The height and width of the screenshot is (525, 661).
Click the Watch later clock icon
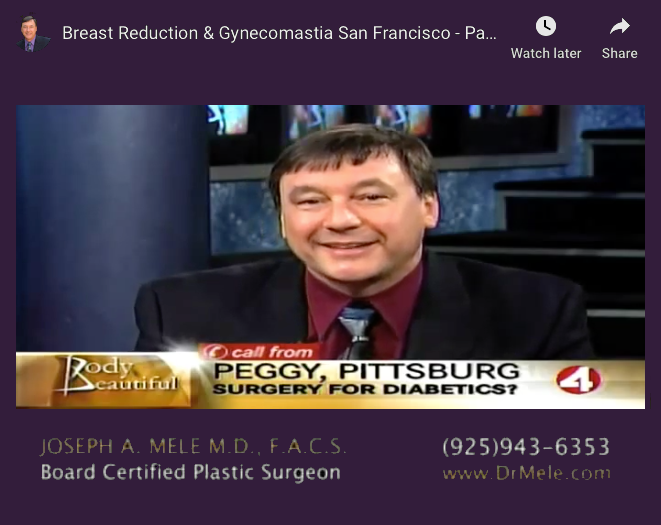[546, 26]
